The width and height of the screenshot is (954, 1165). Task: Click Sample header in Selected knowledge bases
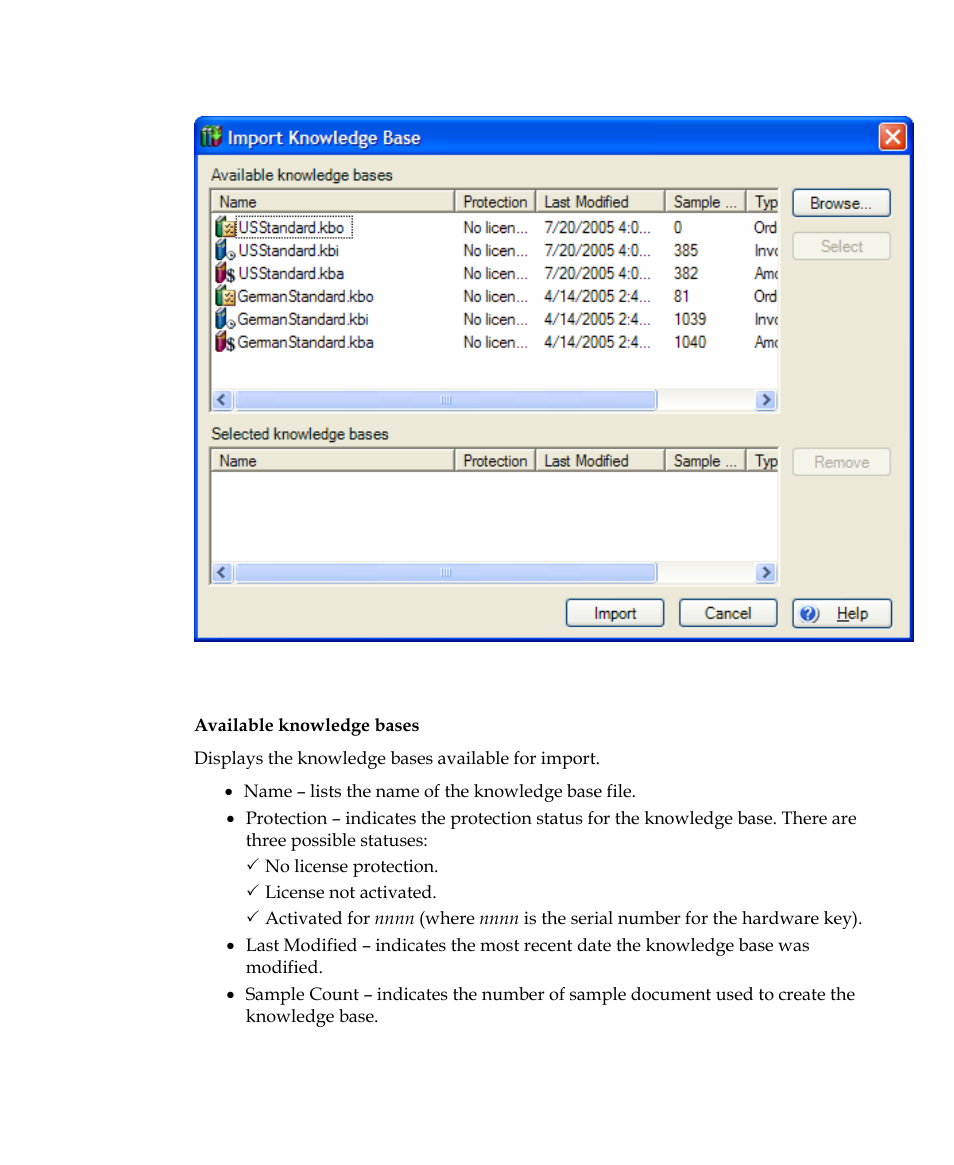pos(705,461)
